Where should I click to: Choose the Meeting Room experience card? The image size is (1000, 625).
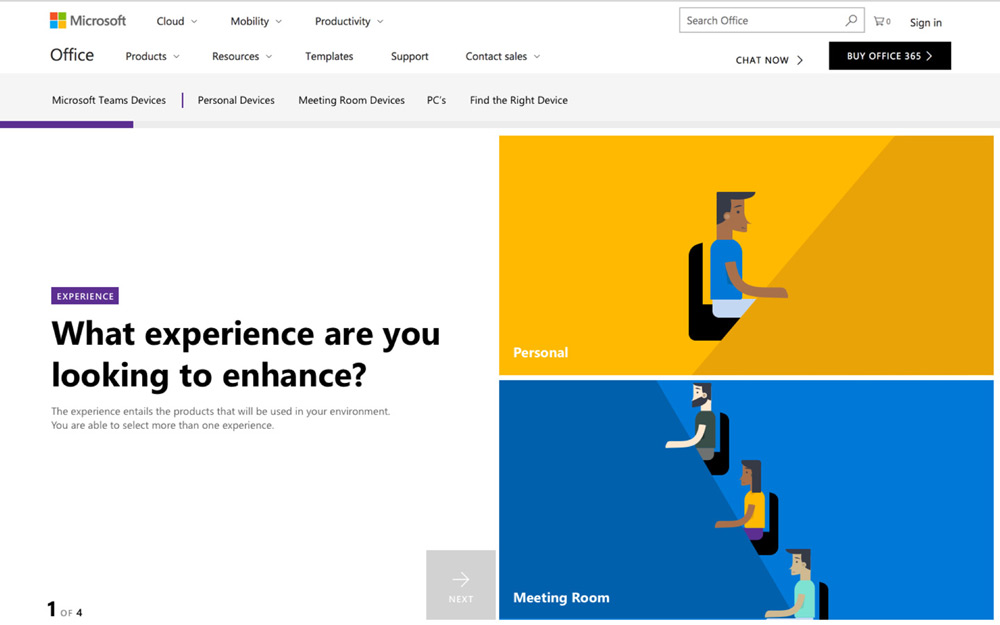pyautogui.click(x=746, y=500)
